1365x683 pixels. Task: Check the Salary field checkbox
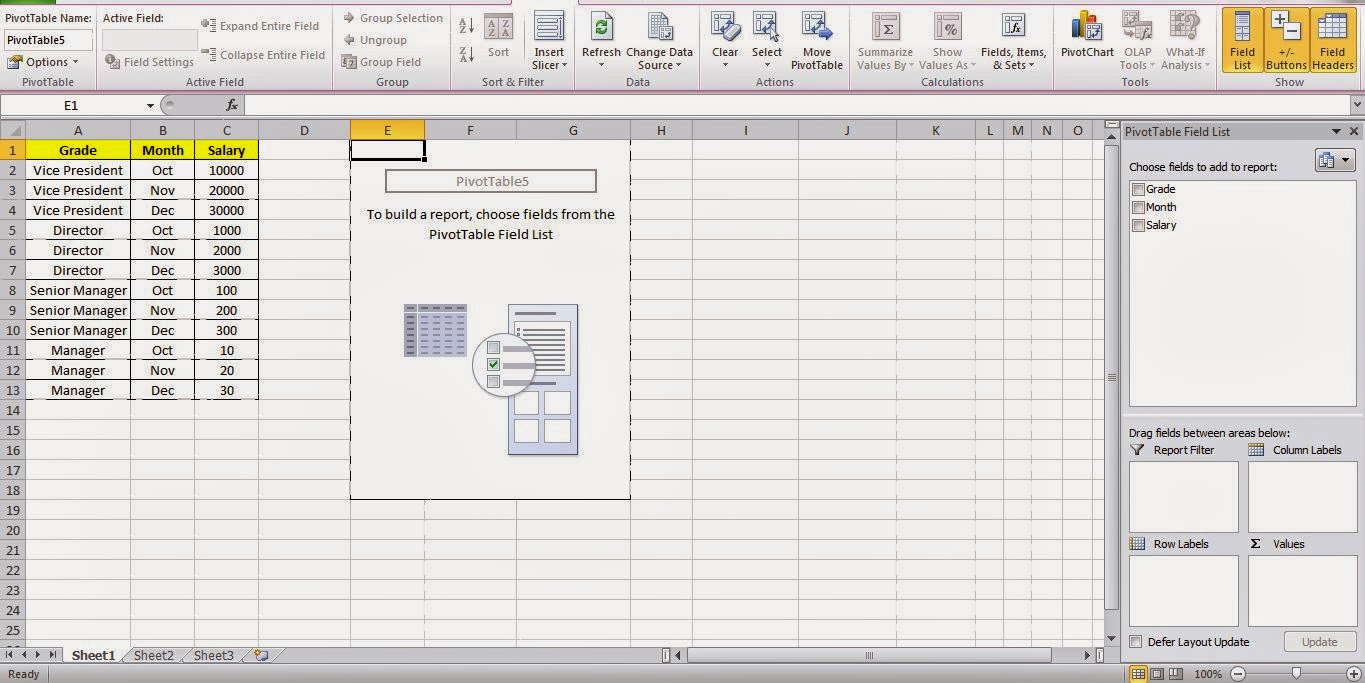tap(1138, 225)
